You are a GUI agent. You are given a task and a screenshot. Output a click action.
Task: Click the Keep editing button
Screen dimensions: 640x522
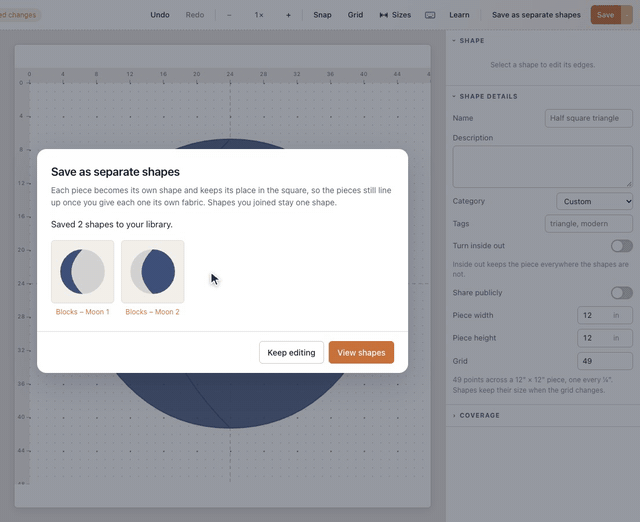pos(291,353)
